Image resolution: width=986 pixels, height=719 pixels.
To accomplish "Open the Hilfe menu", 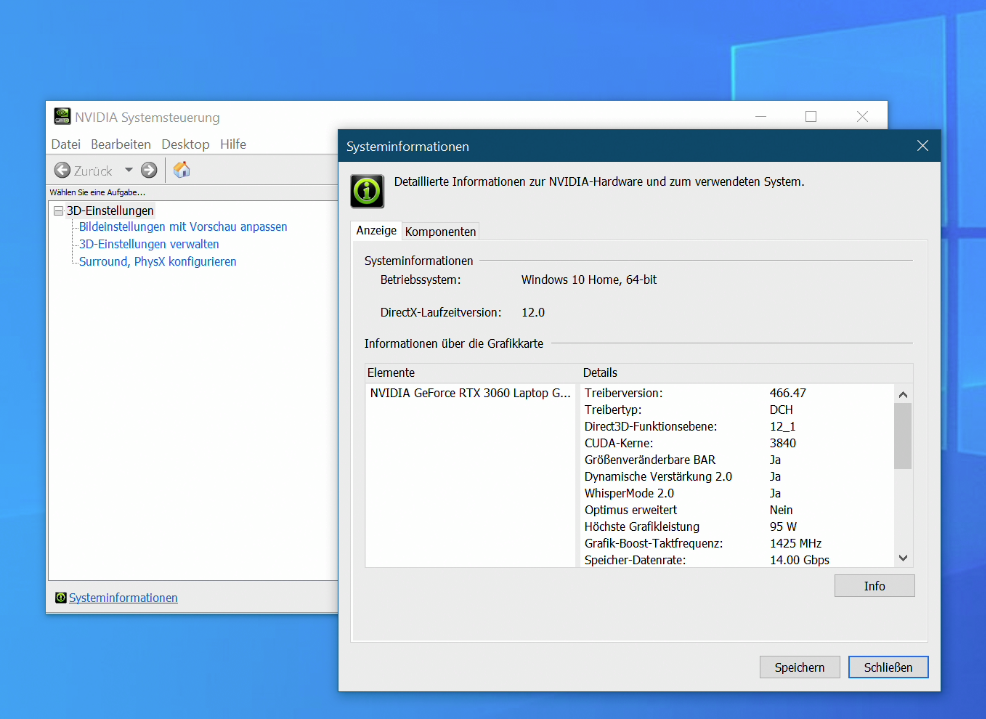I will click(233, 144).
